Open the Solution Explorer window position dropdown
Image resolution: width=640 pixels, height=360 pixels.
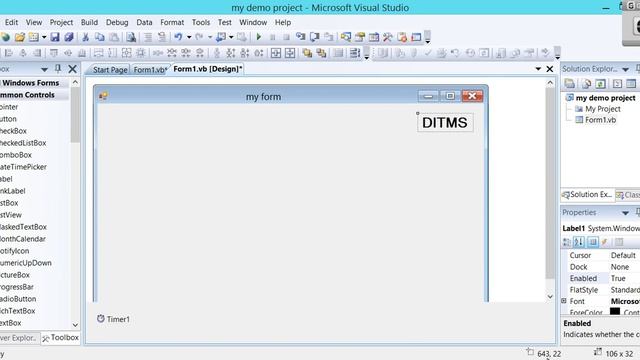point(625,69)
